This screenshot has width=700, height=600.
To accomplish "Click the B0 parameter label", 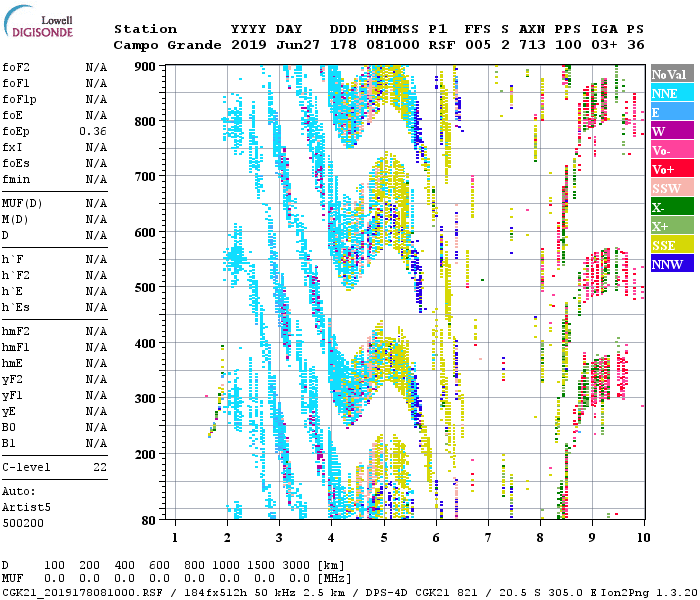I will [x=8, y=427].
